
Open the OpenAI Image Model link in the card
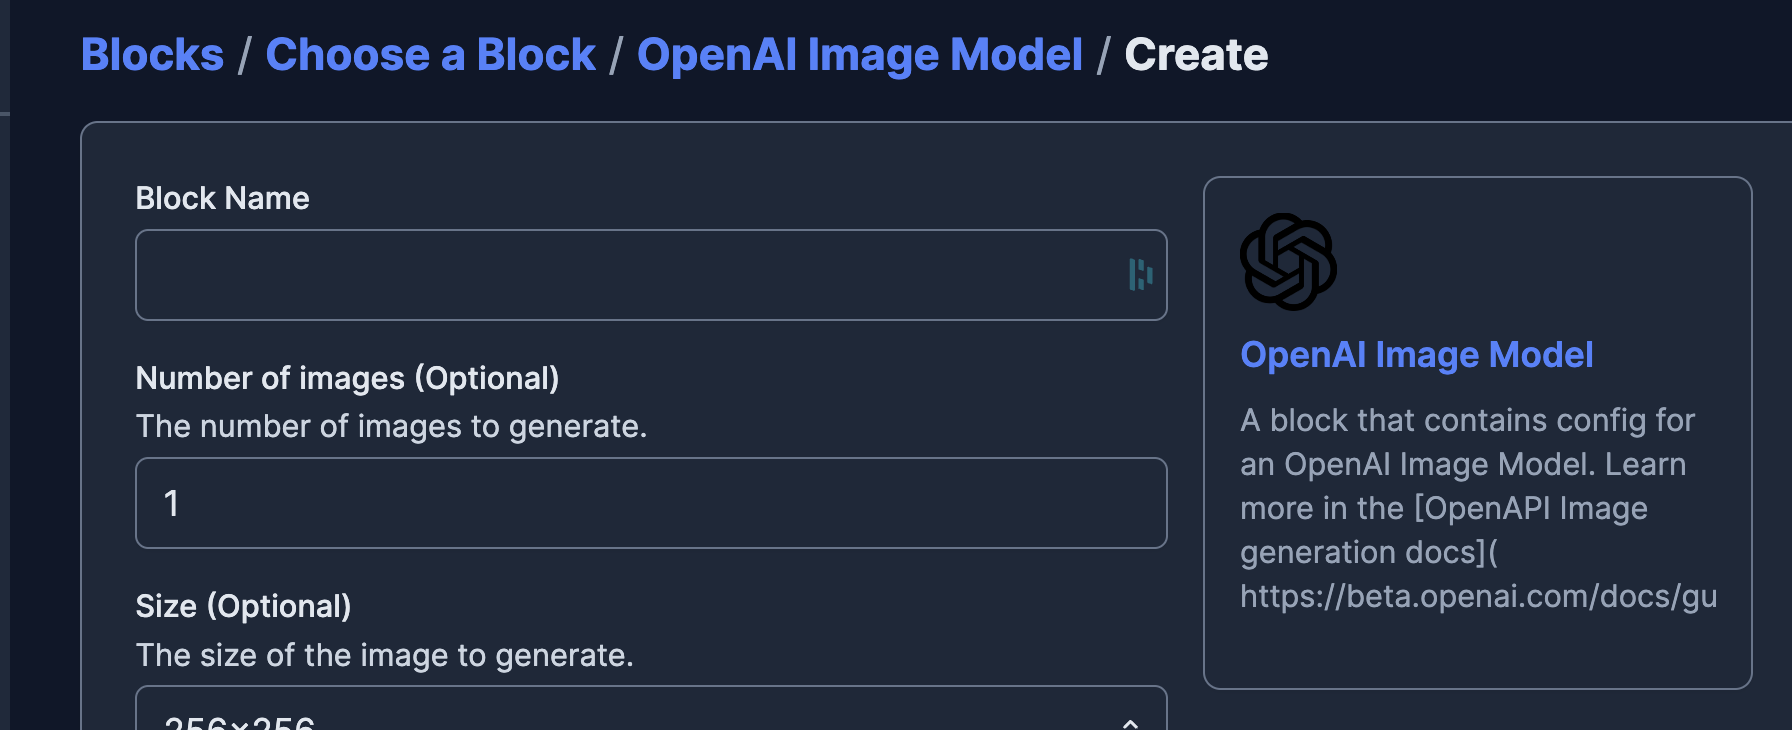[x=1416, y=354]
